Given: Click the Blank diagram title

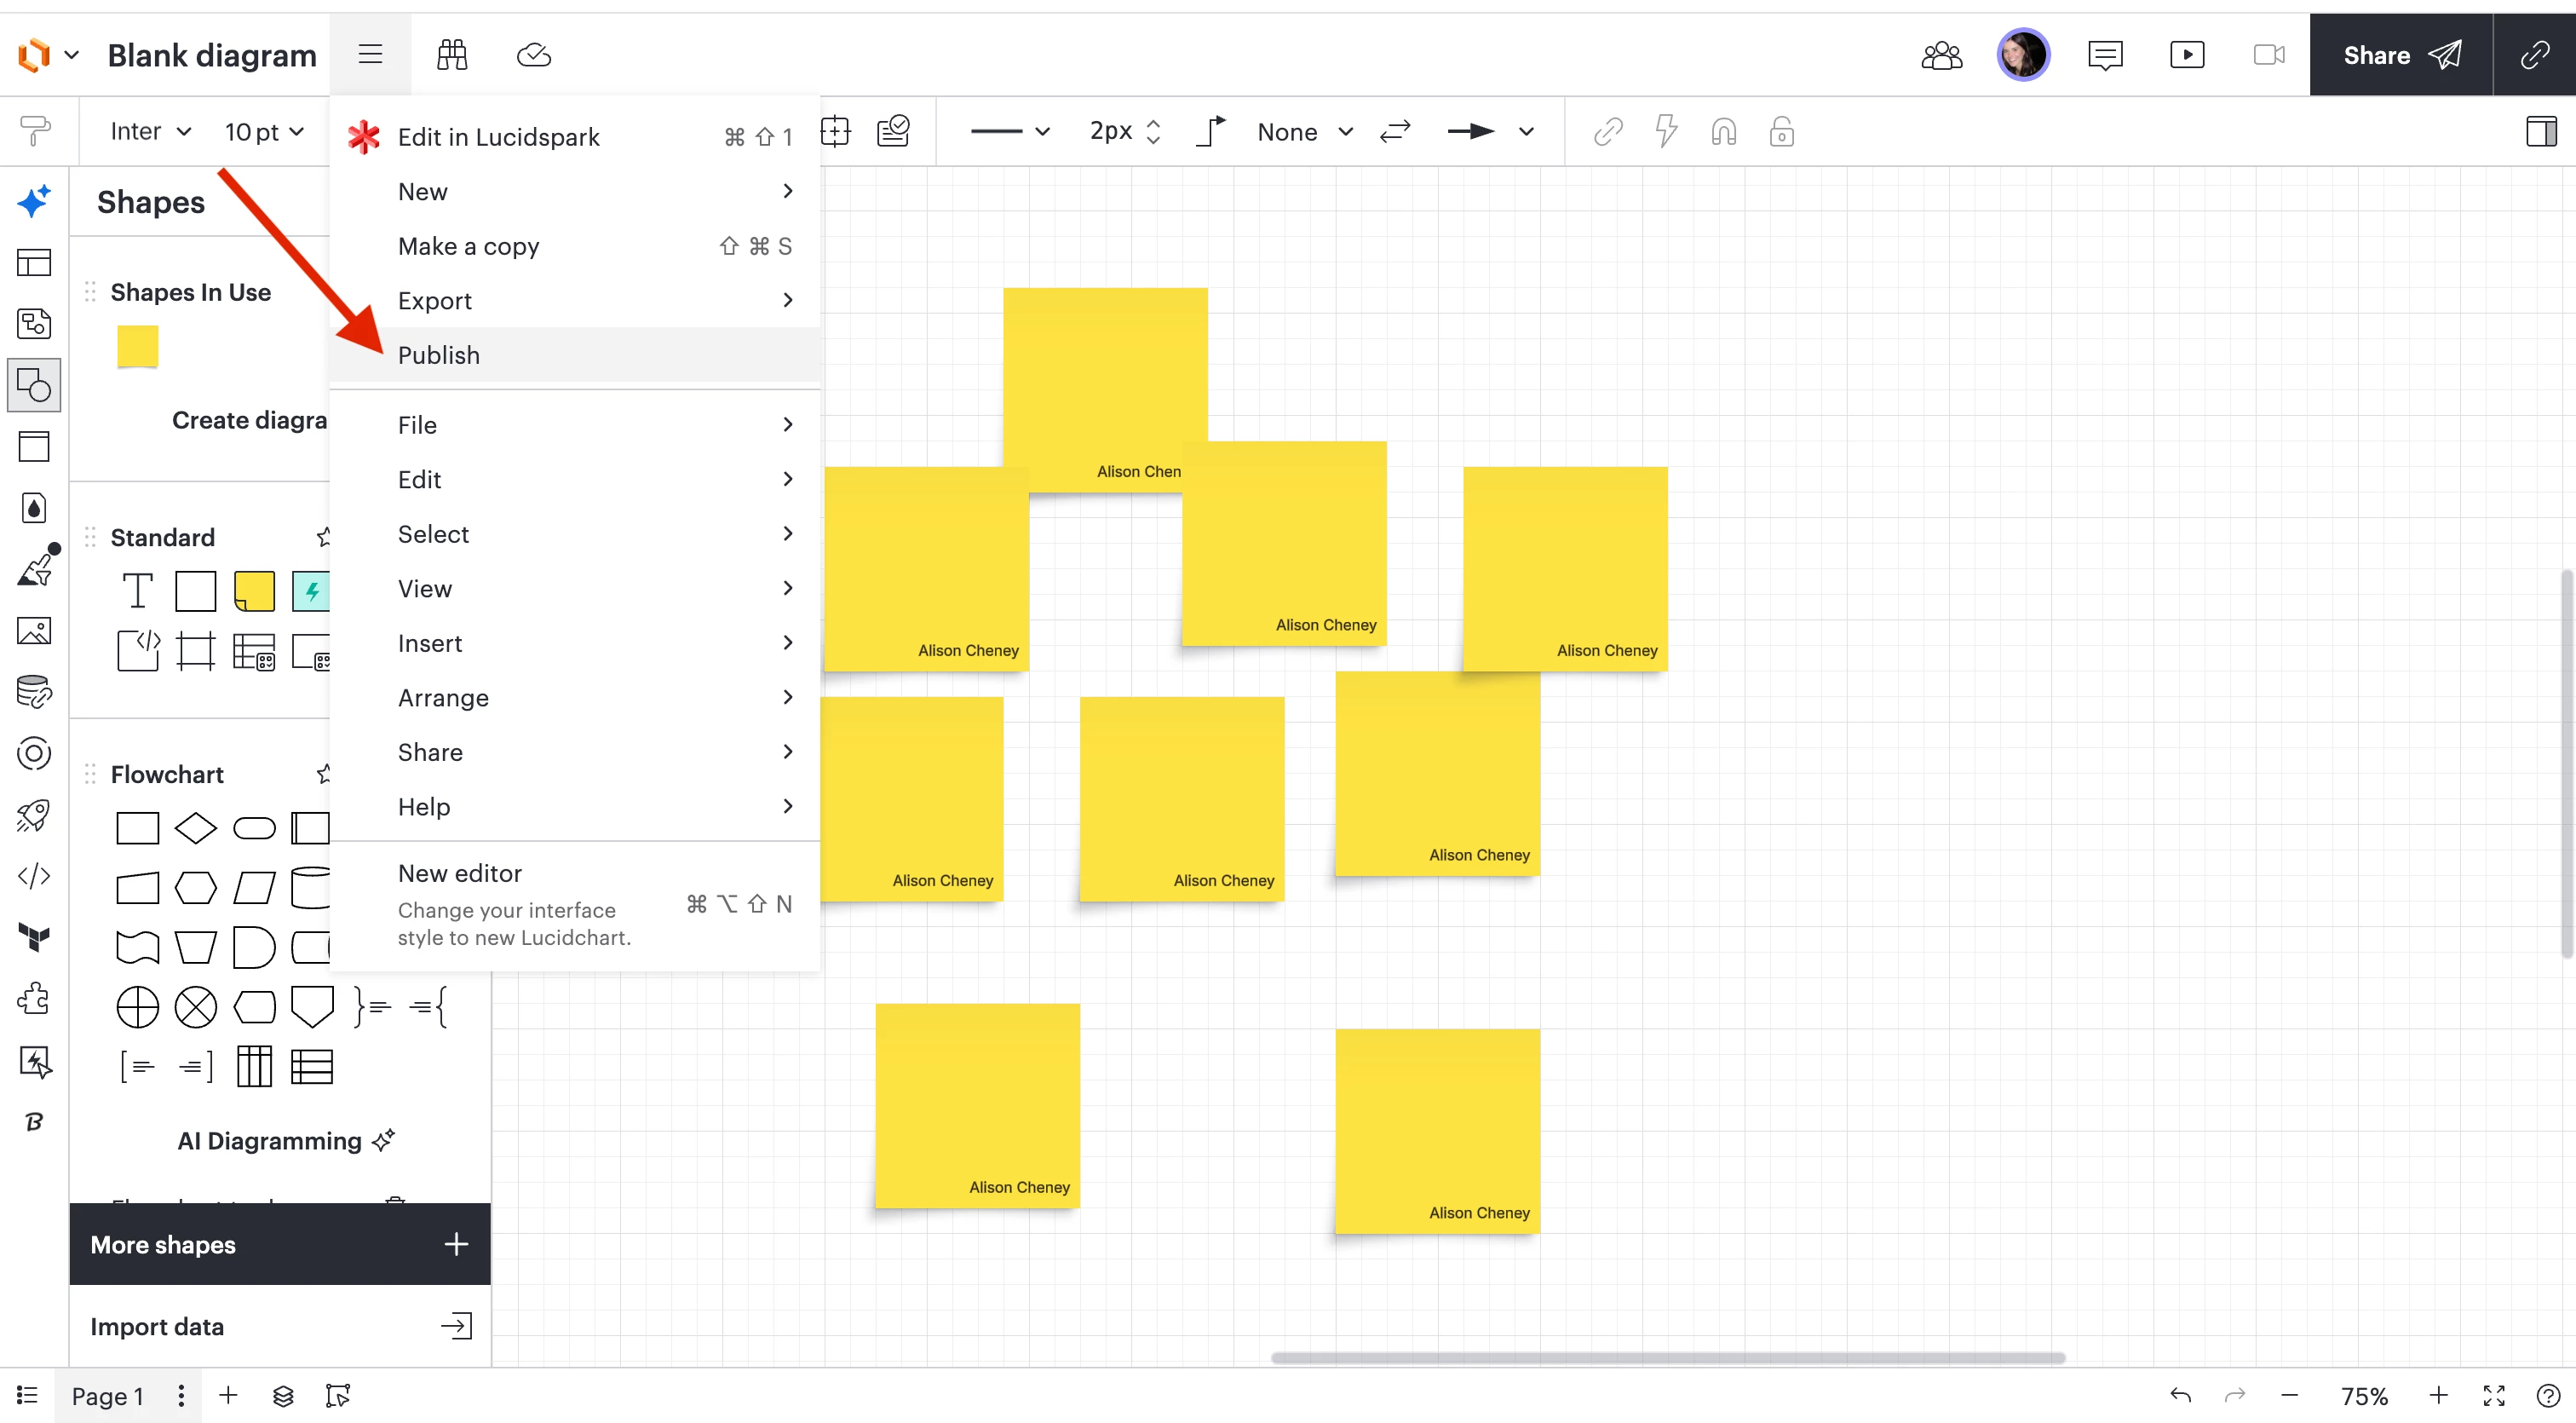Looking at the screenshot, I should (x=212, y=55).
